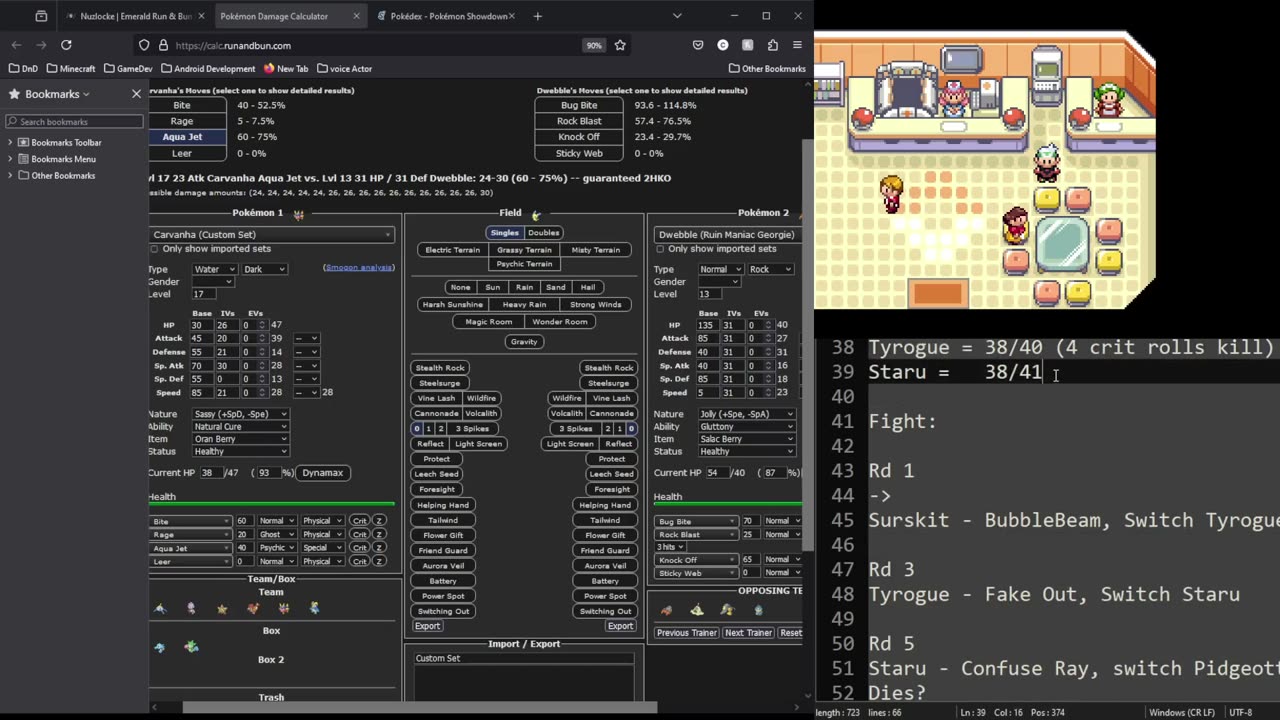Switch to the Pokédex - Pokémon Showdown tab
1280x720 pixels.
[446, 16]
